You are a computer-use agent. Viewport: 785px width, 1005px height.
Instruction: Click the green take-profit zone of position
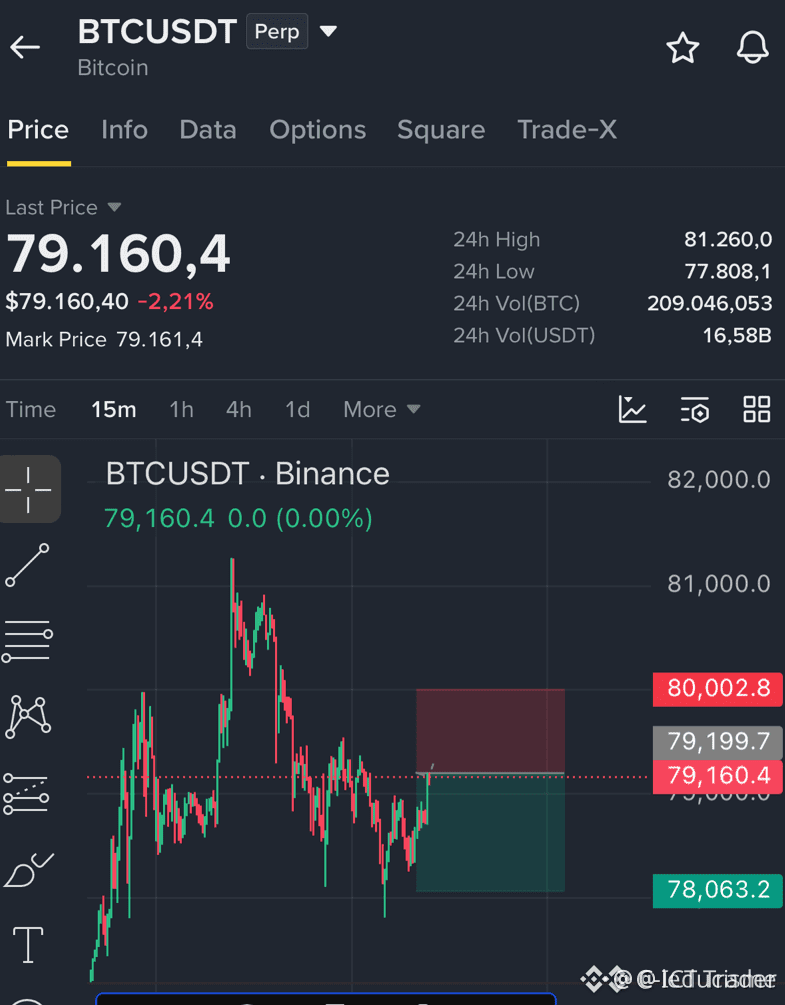click(490, 833)
